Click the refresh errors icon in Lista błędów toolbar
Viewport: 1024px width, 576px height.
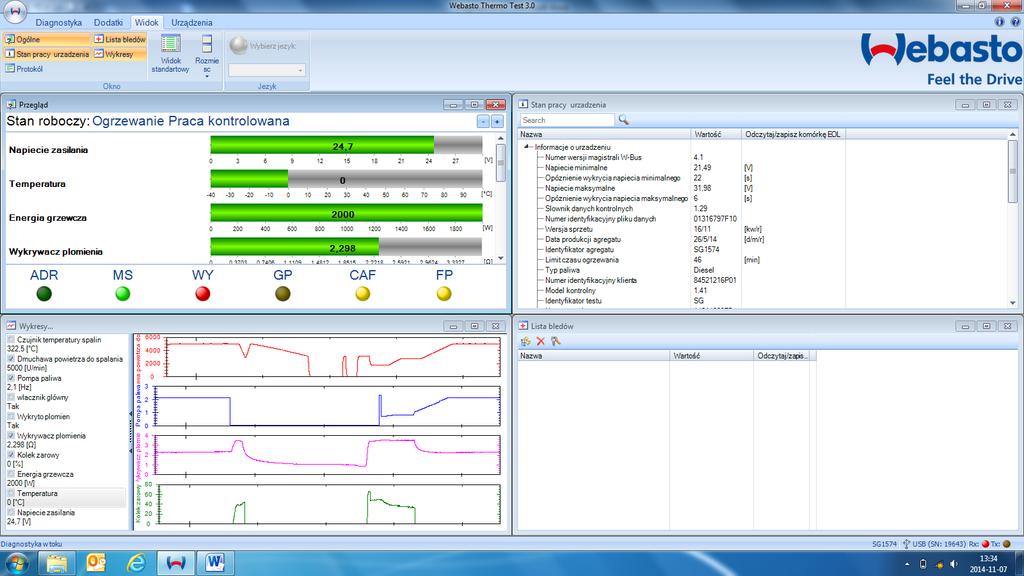pyautogui.click(x=526, y=341)
